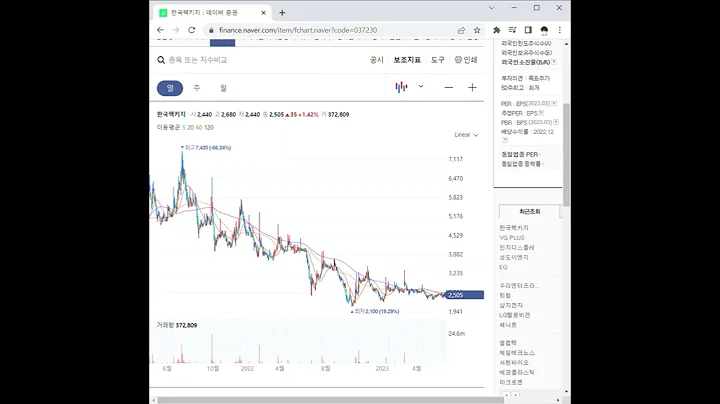Zoom in the chart with plus button
The image size is (720, 404).
472,88
